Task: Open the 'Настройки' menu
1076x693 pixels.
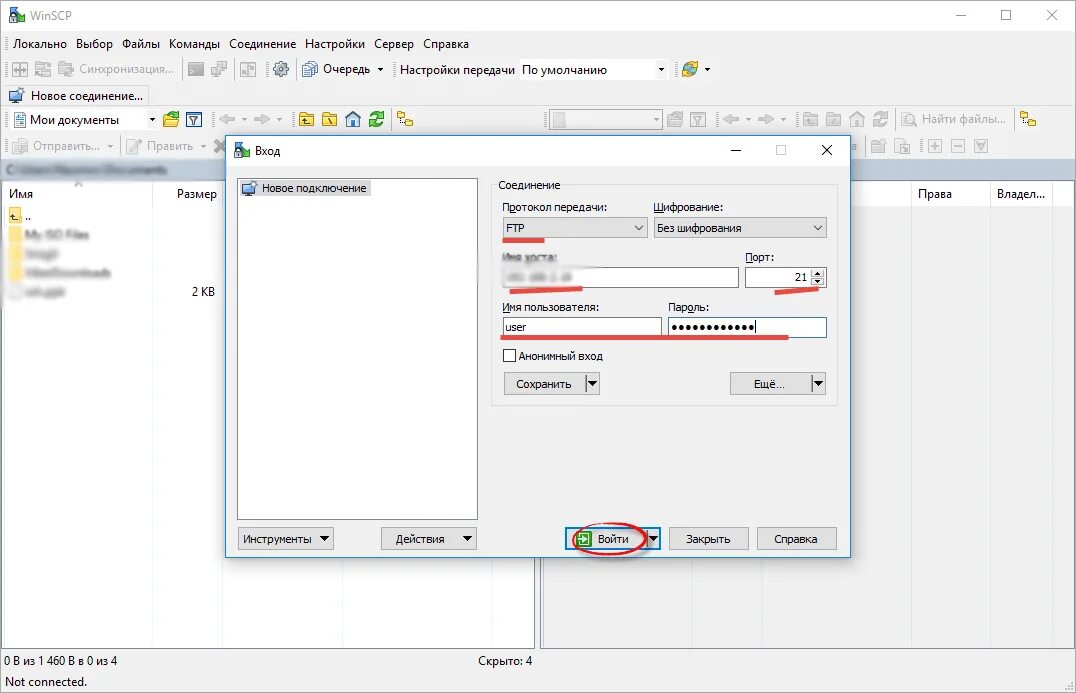Action: point(335,44)
